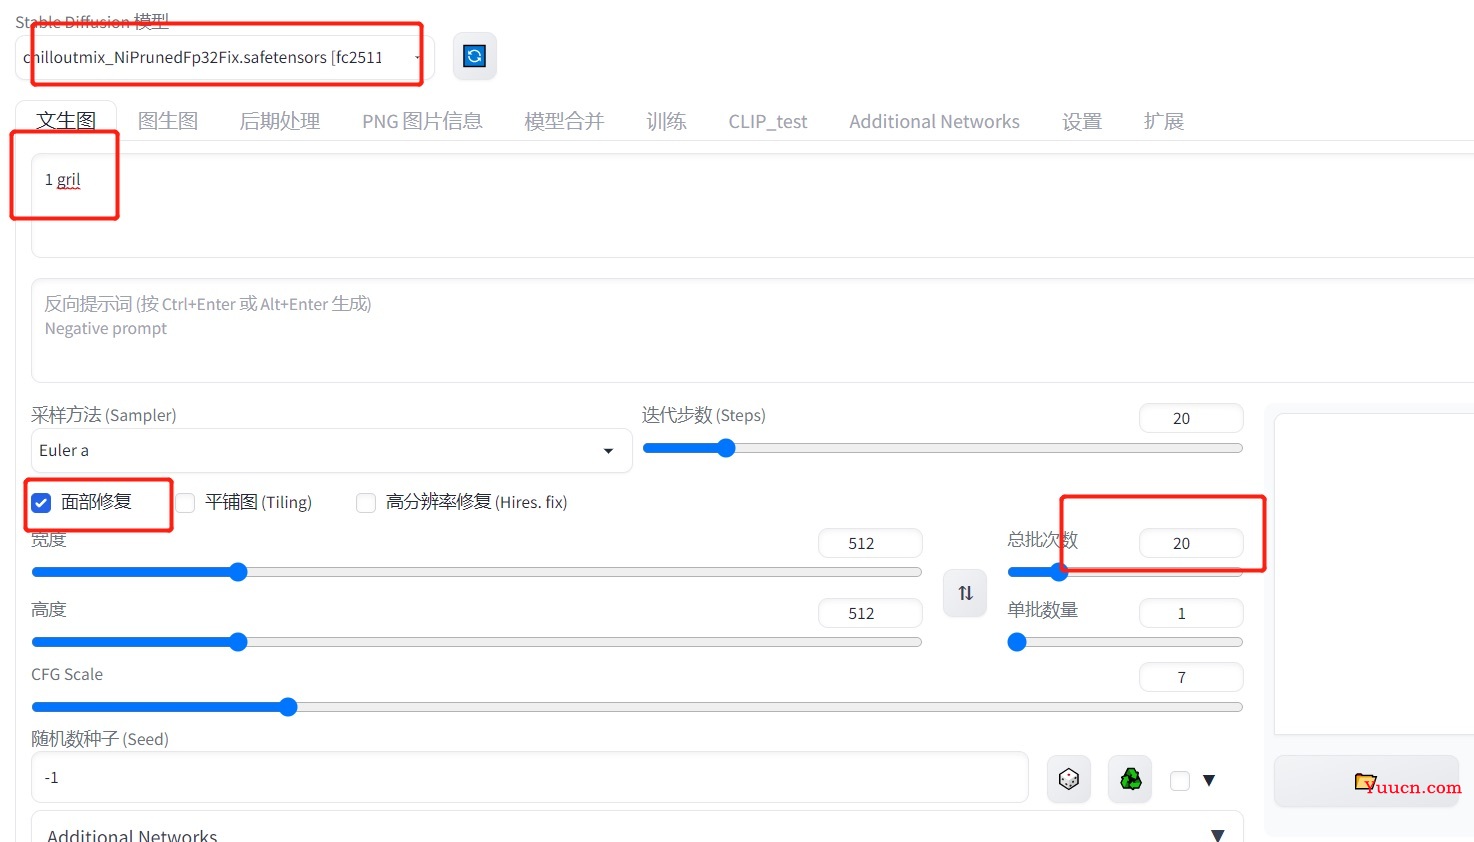
Task: Swap width and height values
Action: (x=965, y=593)
